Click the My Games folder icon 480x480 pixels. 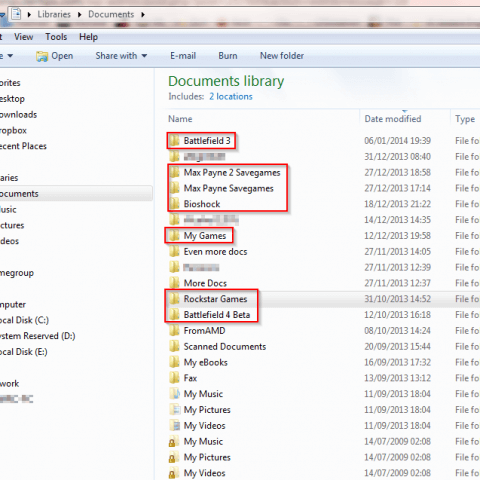pyautogui.click(x=174, y=236)
